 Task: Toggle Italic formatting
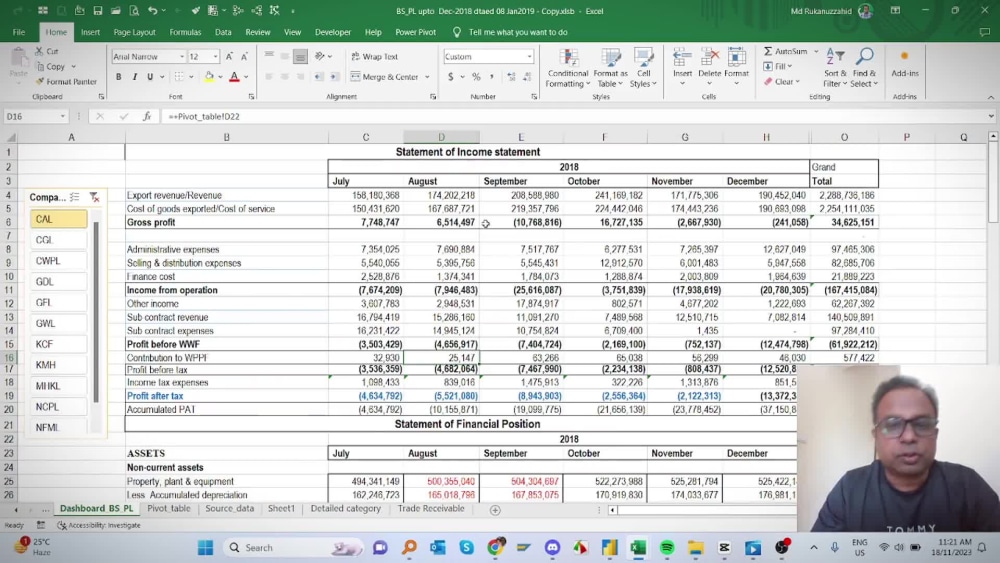pos(135,77)
